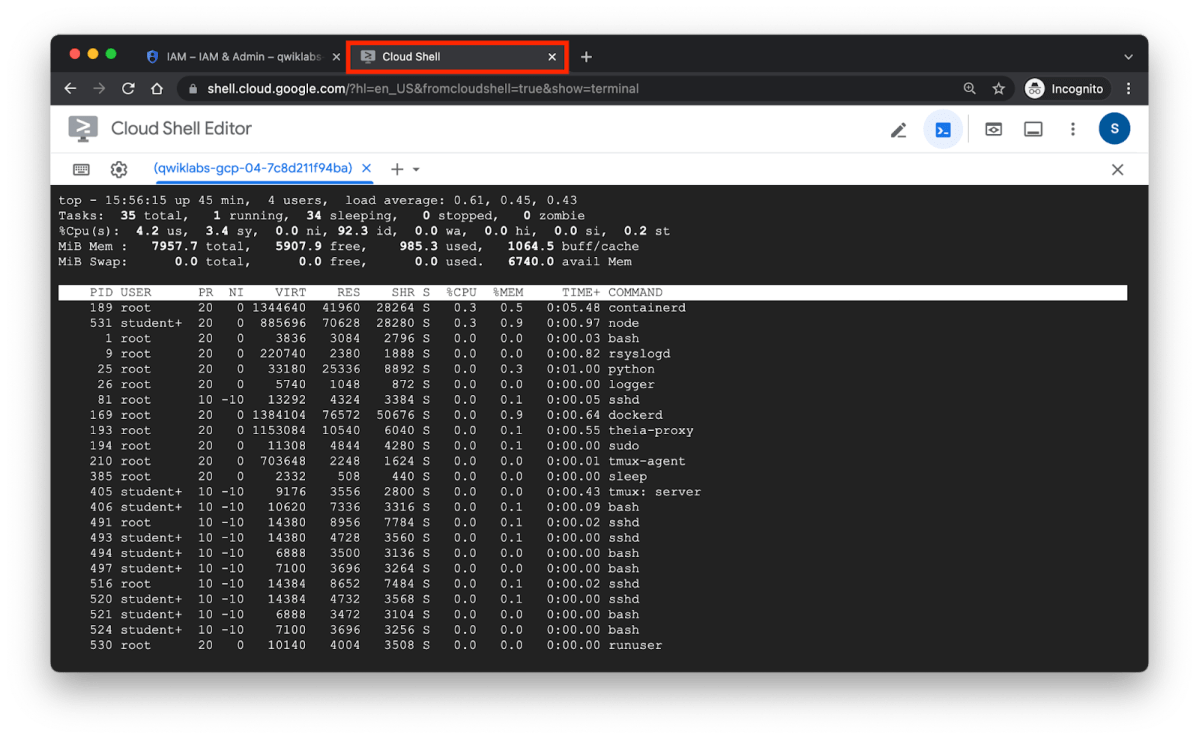Open terminal settings gear
This screenshot has height=739, width=1199.
click(119, 169)
